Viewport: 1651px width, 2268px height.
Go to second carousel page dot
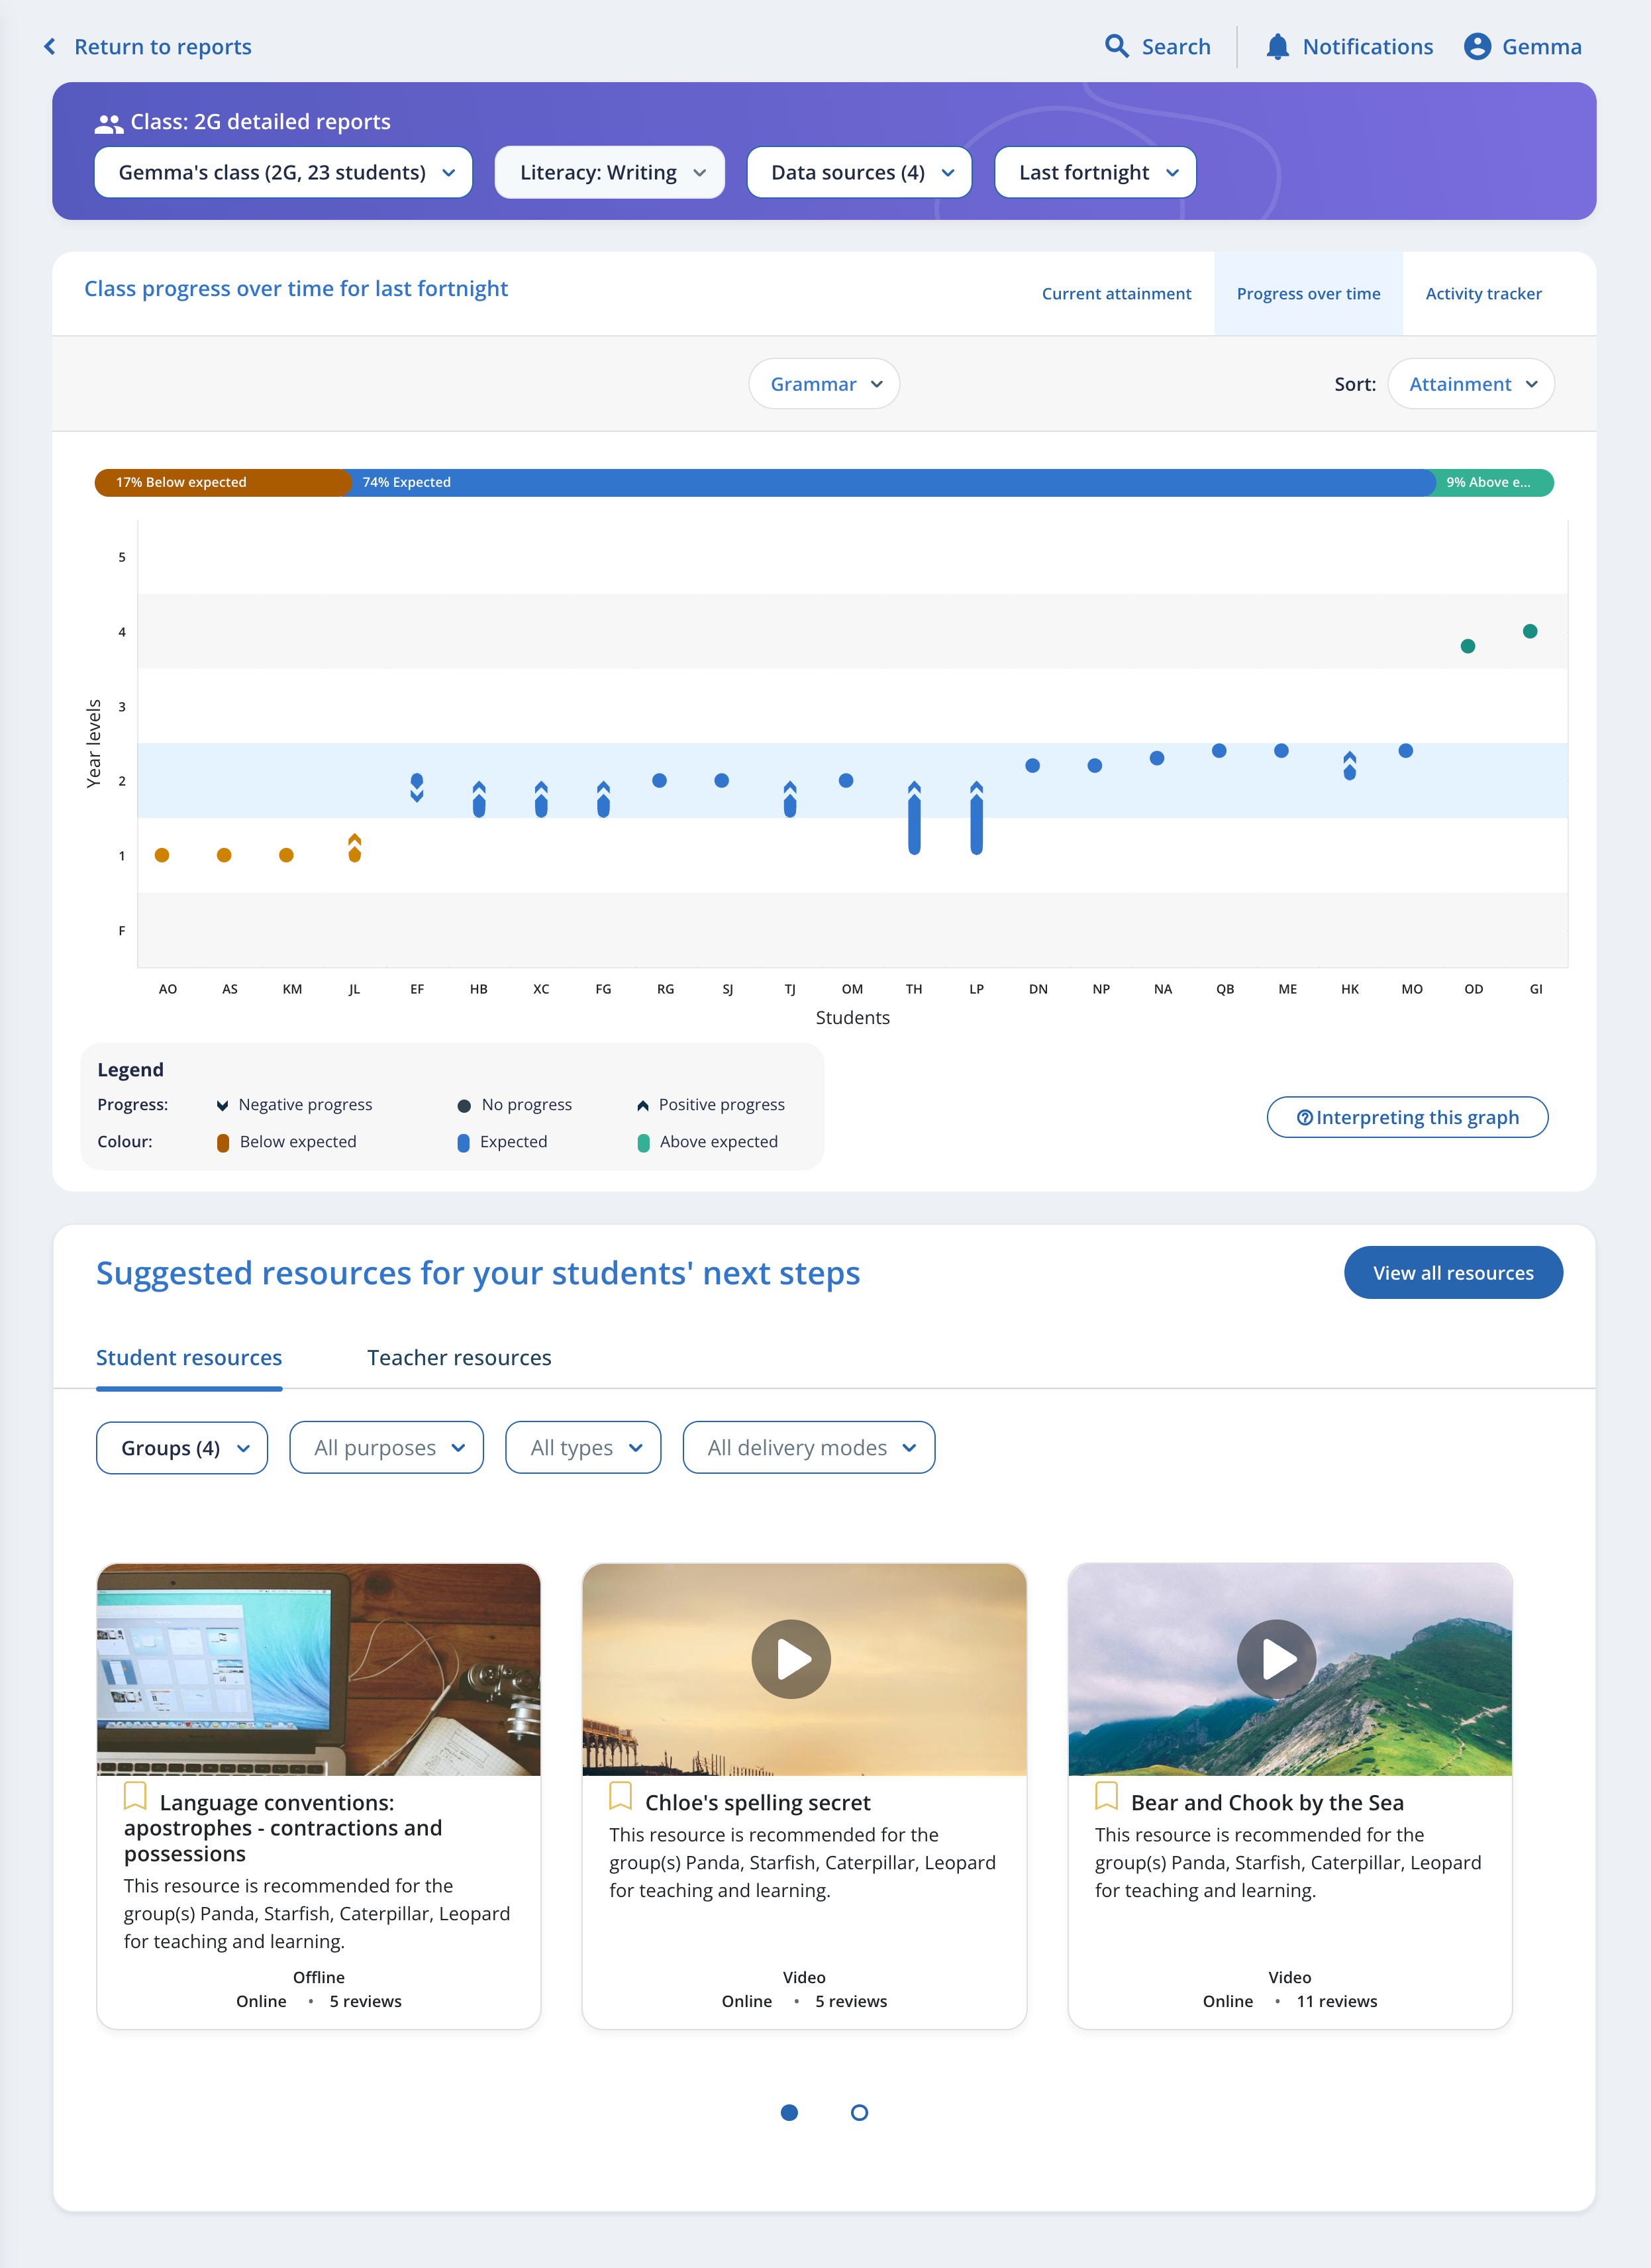859,2112
